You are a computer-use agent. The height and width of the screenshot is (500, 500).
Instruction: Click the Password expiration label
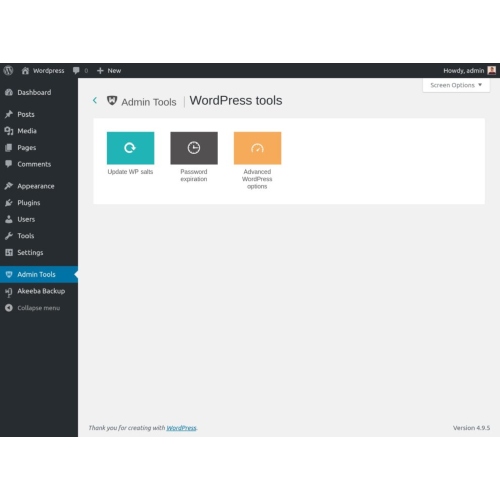coord(194,175)
